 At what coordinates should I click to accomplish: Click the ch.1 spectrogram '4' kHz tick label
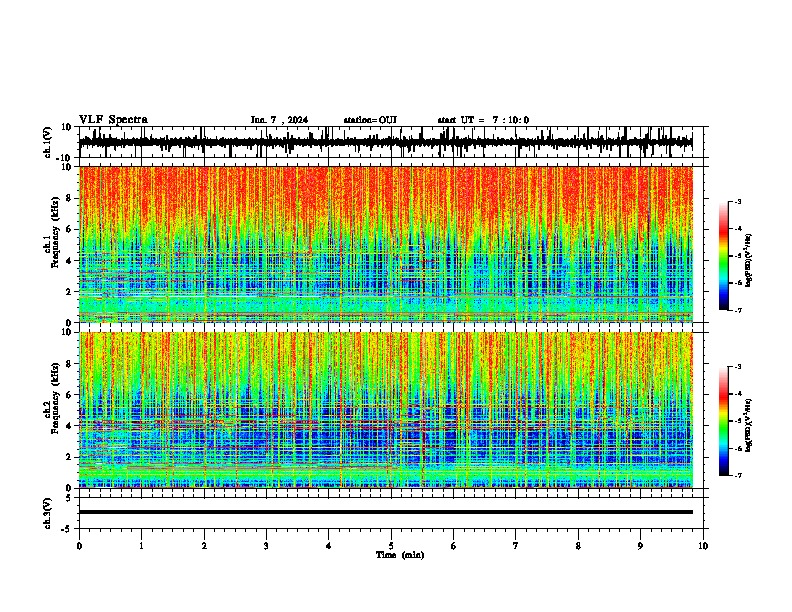click(x=69, y=261)
